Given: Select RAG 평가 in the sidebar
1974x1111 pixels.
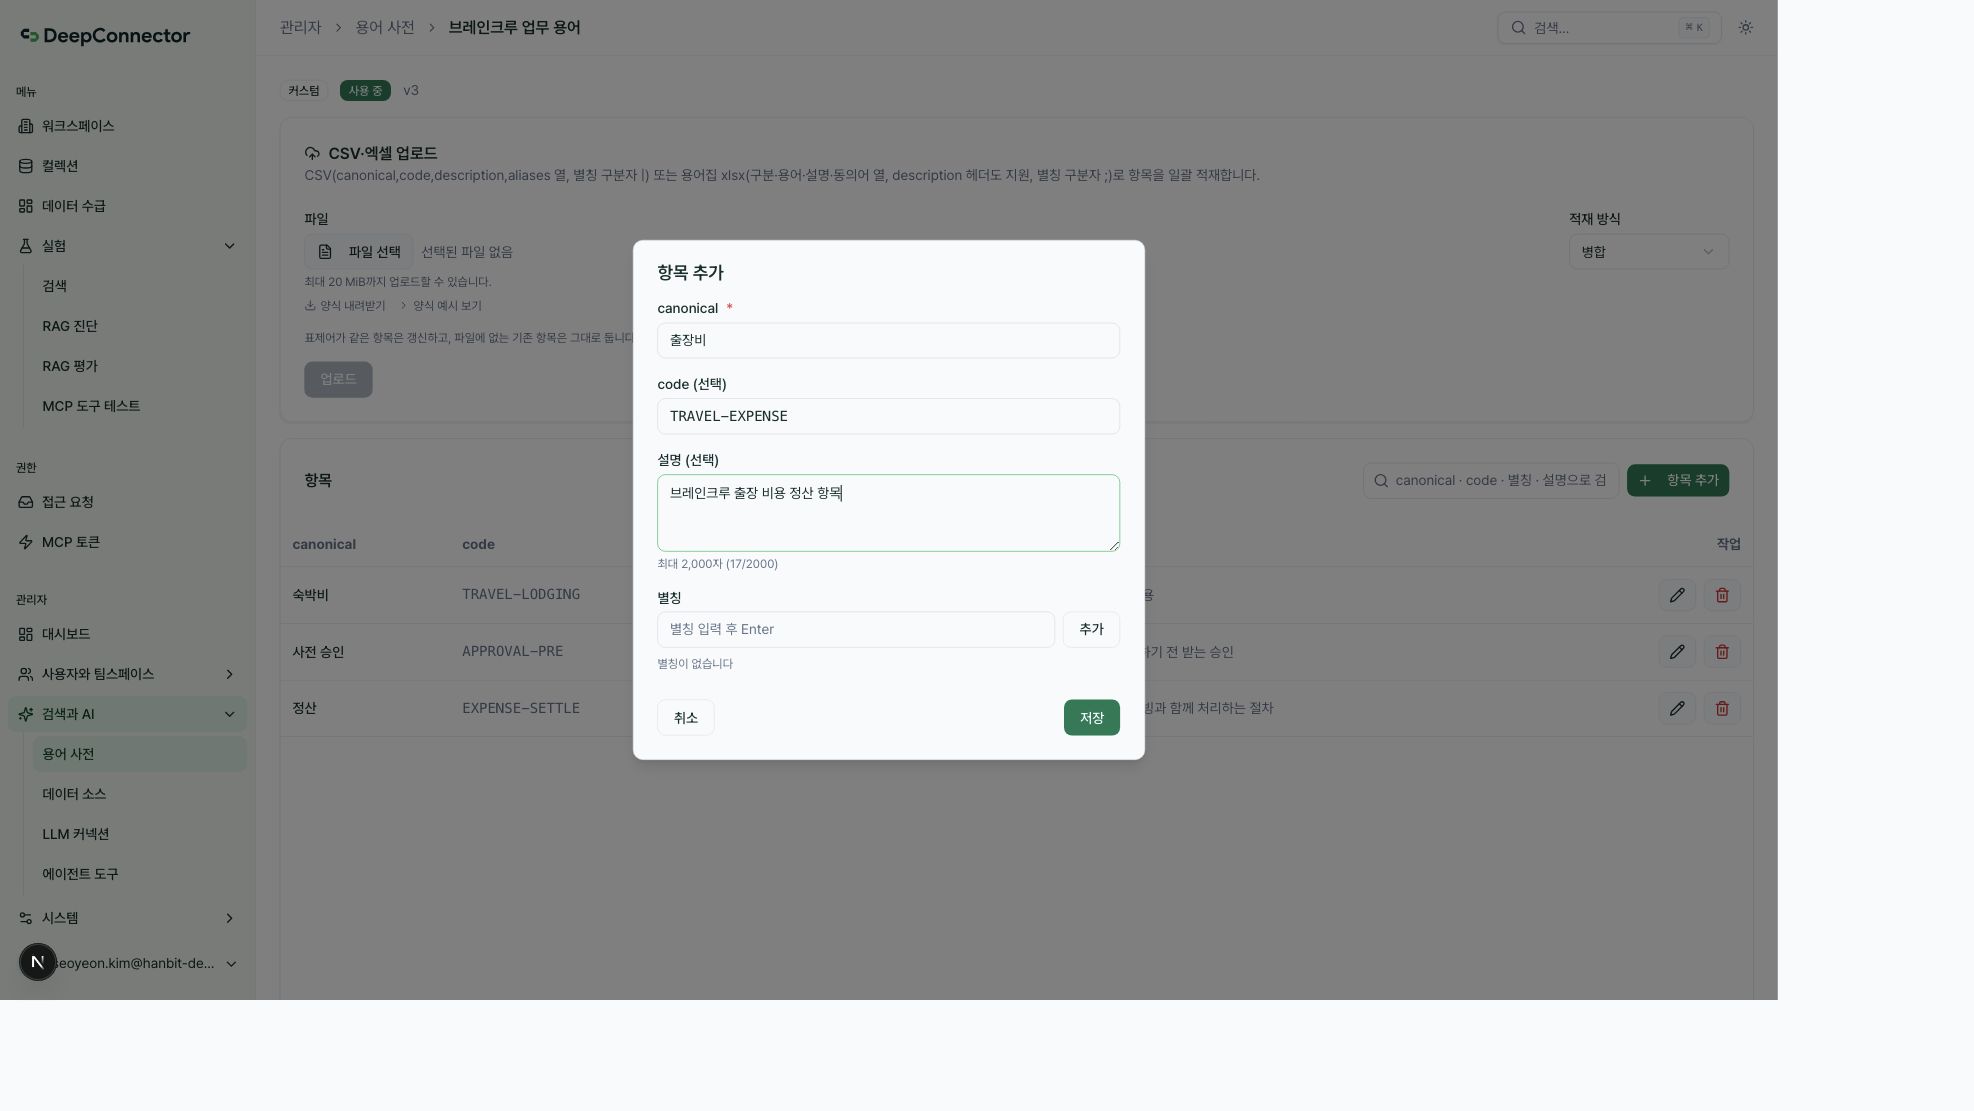Looking at the screenshot, I should tap(139, 366).
